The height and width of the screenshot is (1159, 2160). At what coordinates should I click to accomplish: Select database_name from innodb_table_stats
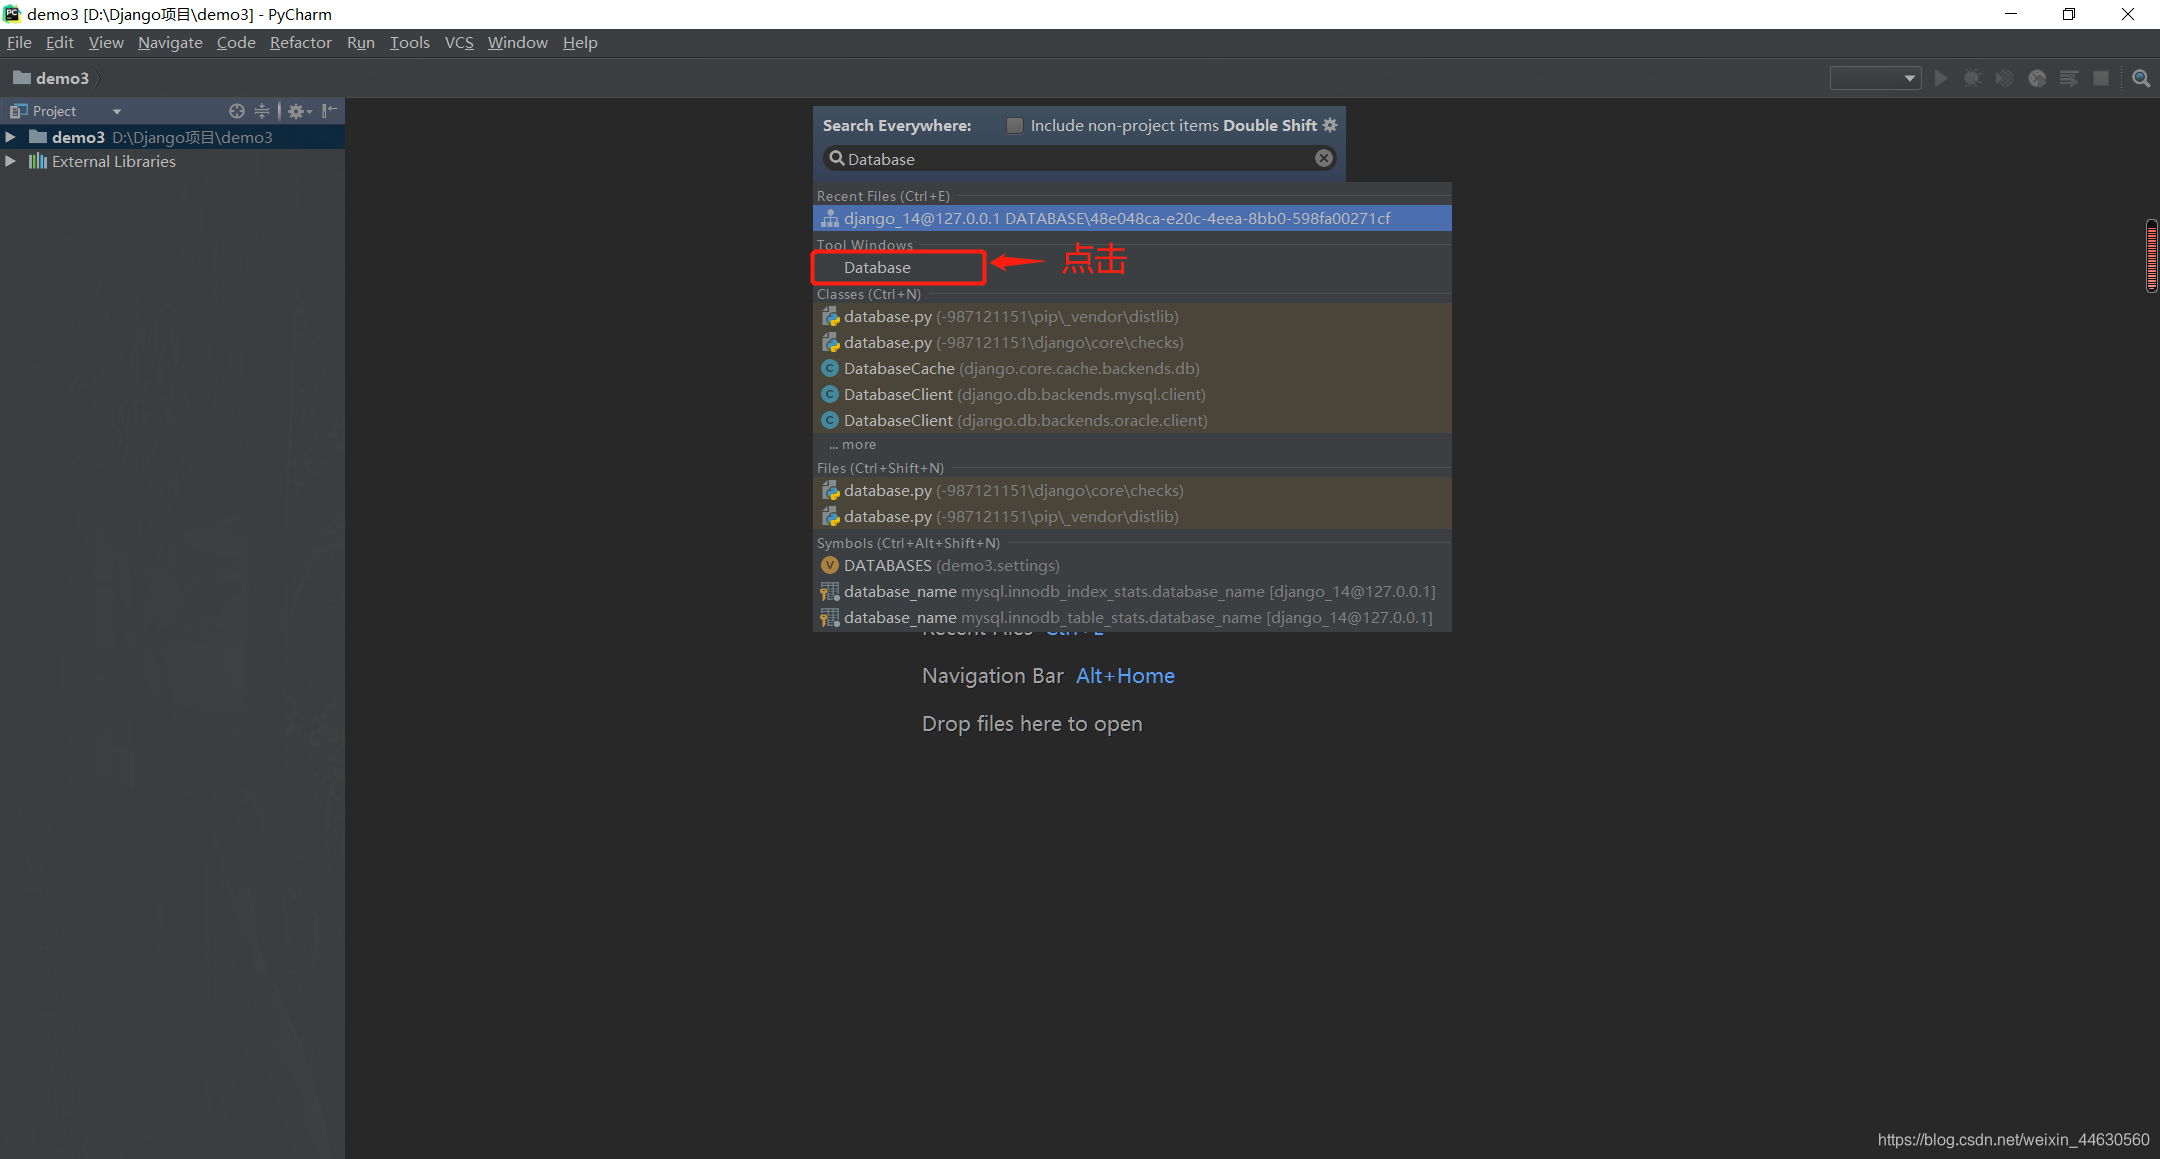pos(1132,617)
